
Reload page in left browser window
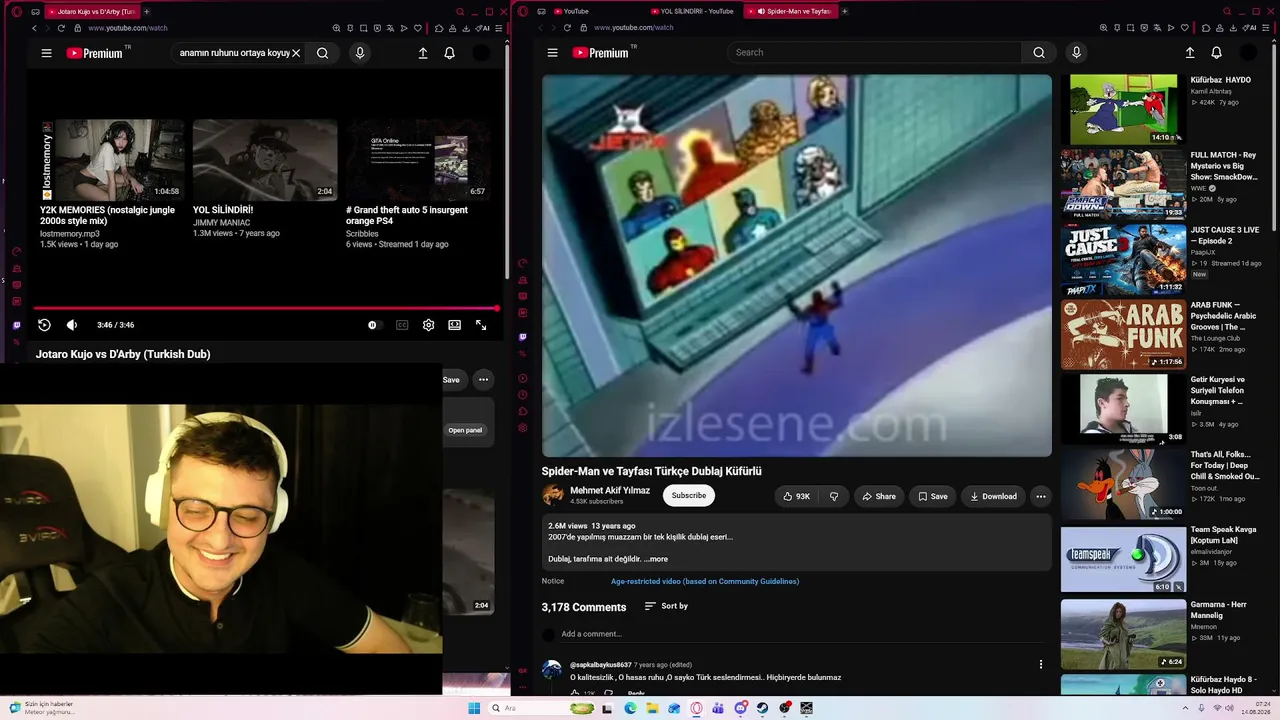coord(61,28)
